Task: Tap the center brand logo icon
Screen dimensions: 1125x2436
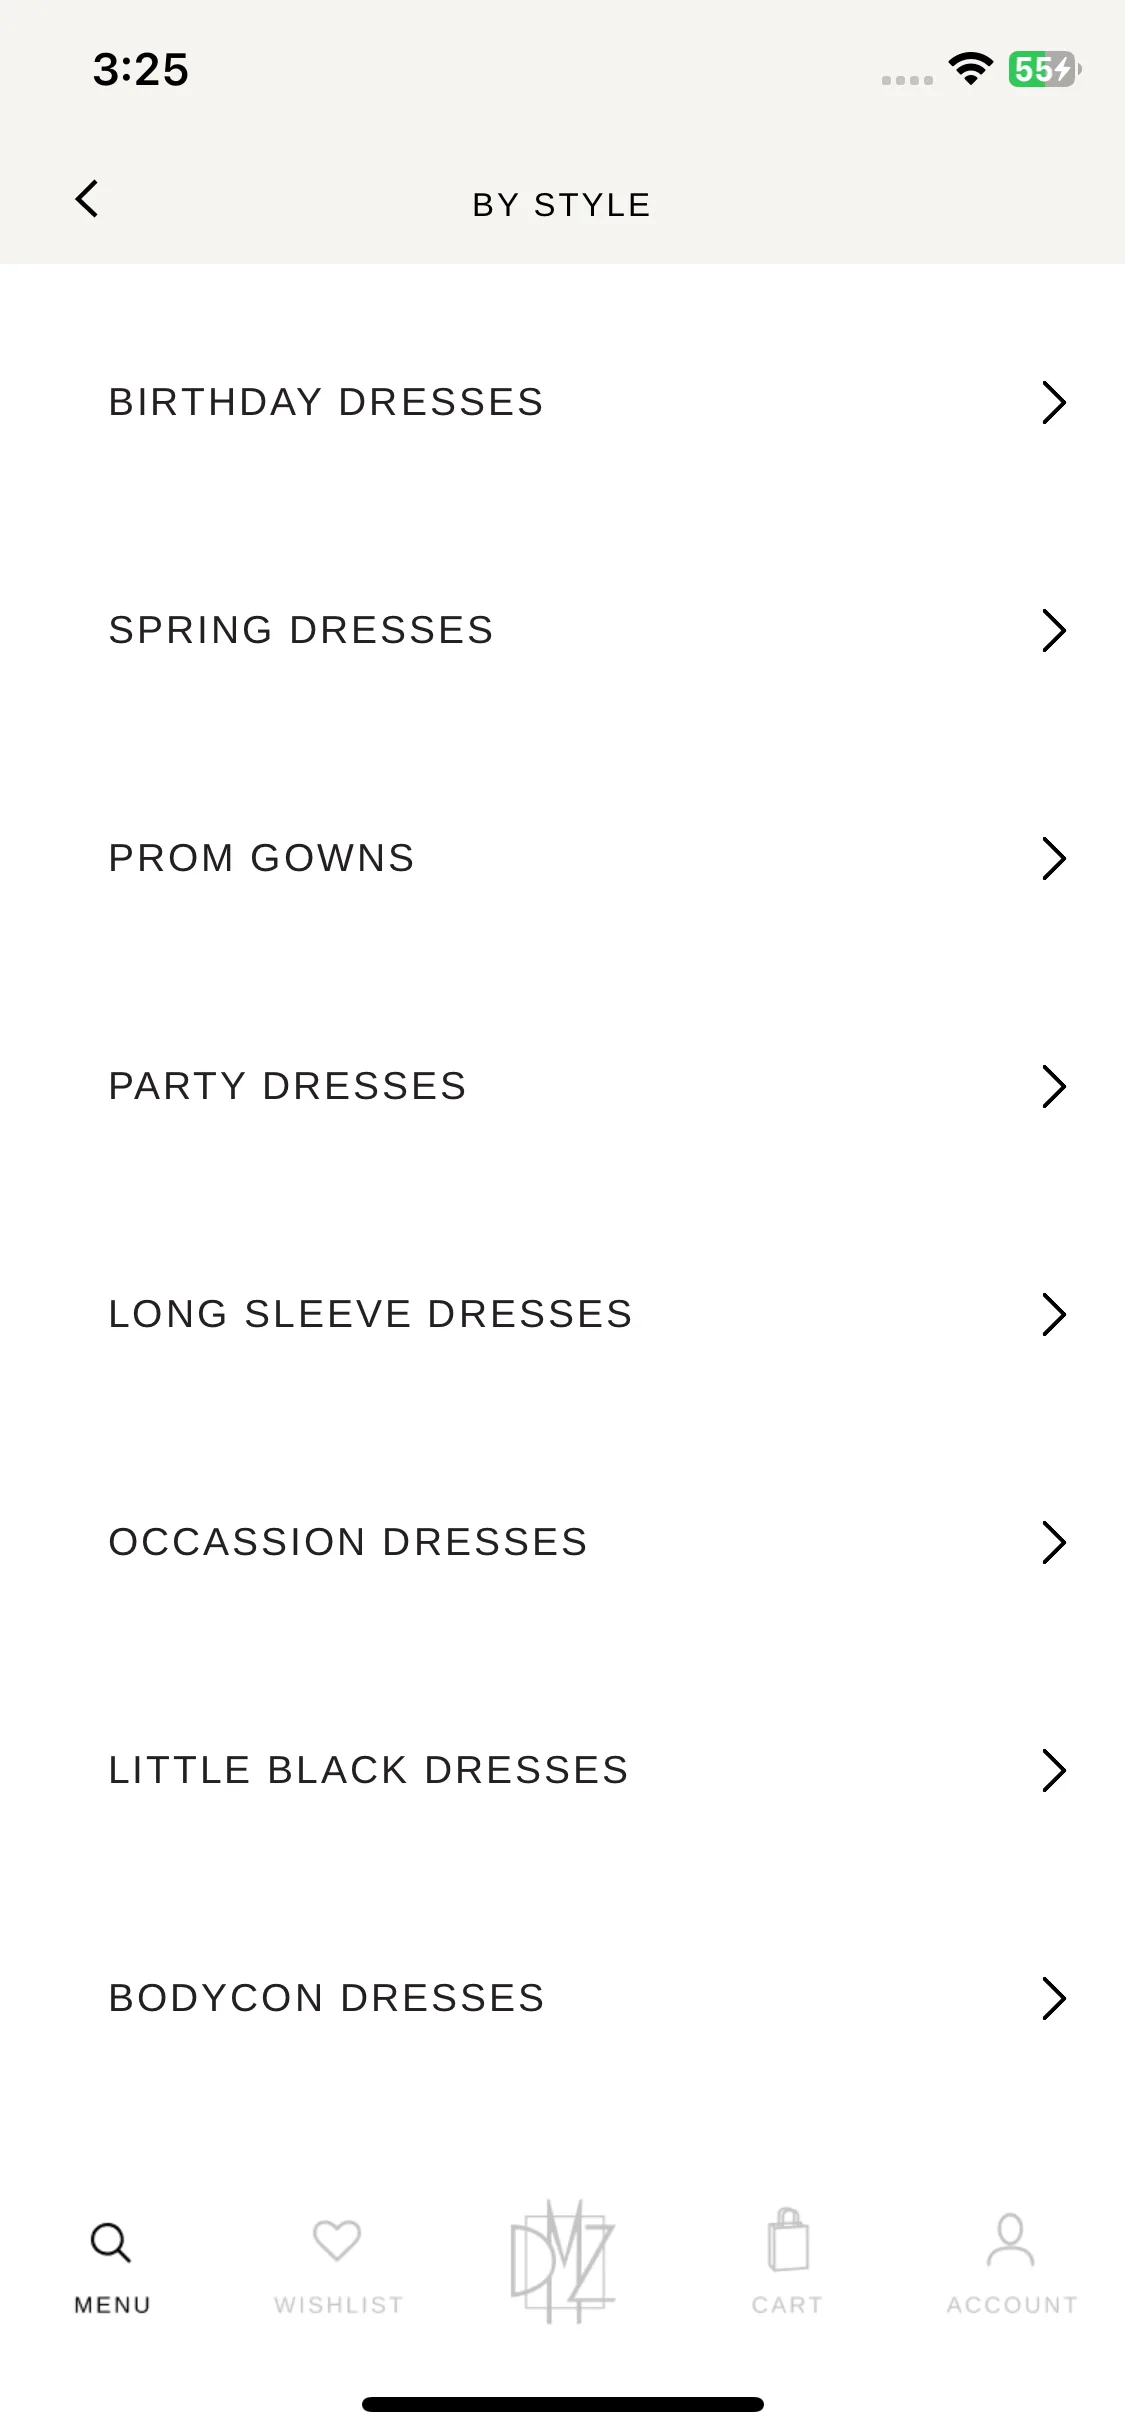Action: [x=562, y=2262]
